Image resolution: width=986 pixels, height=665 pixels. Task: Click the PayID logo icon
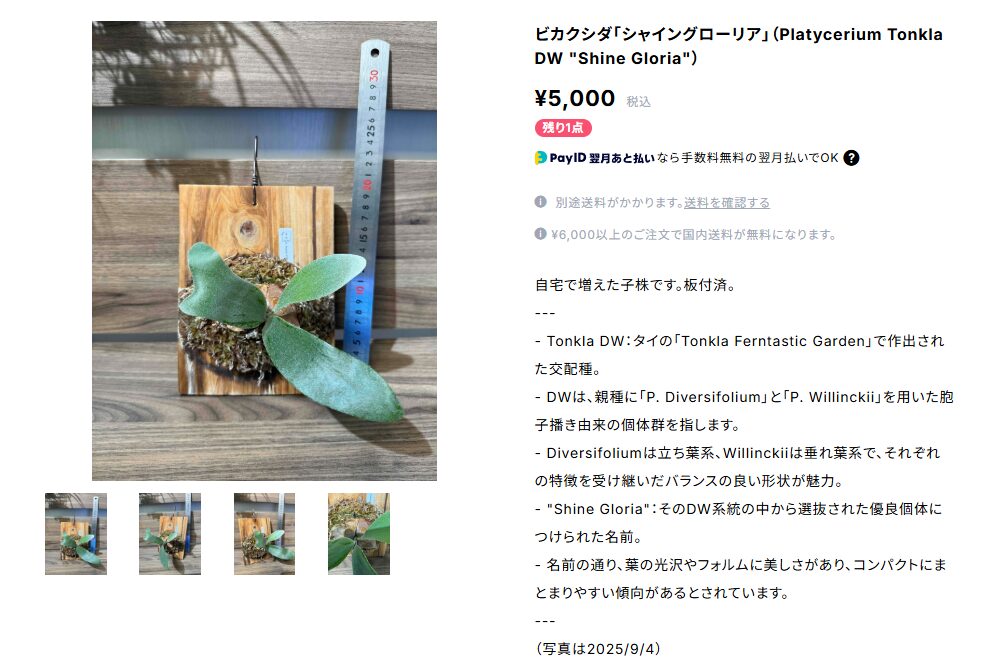tap(540, 158)
